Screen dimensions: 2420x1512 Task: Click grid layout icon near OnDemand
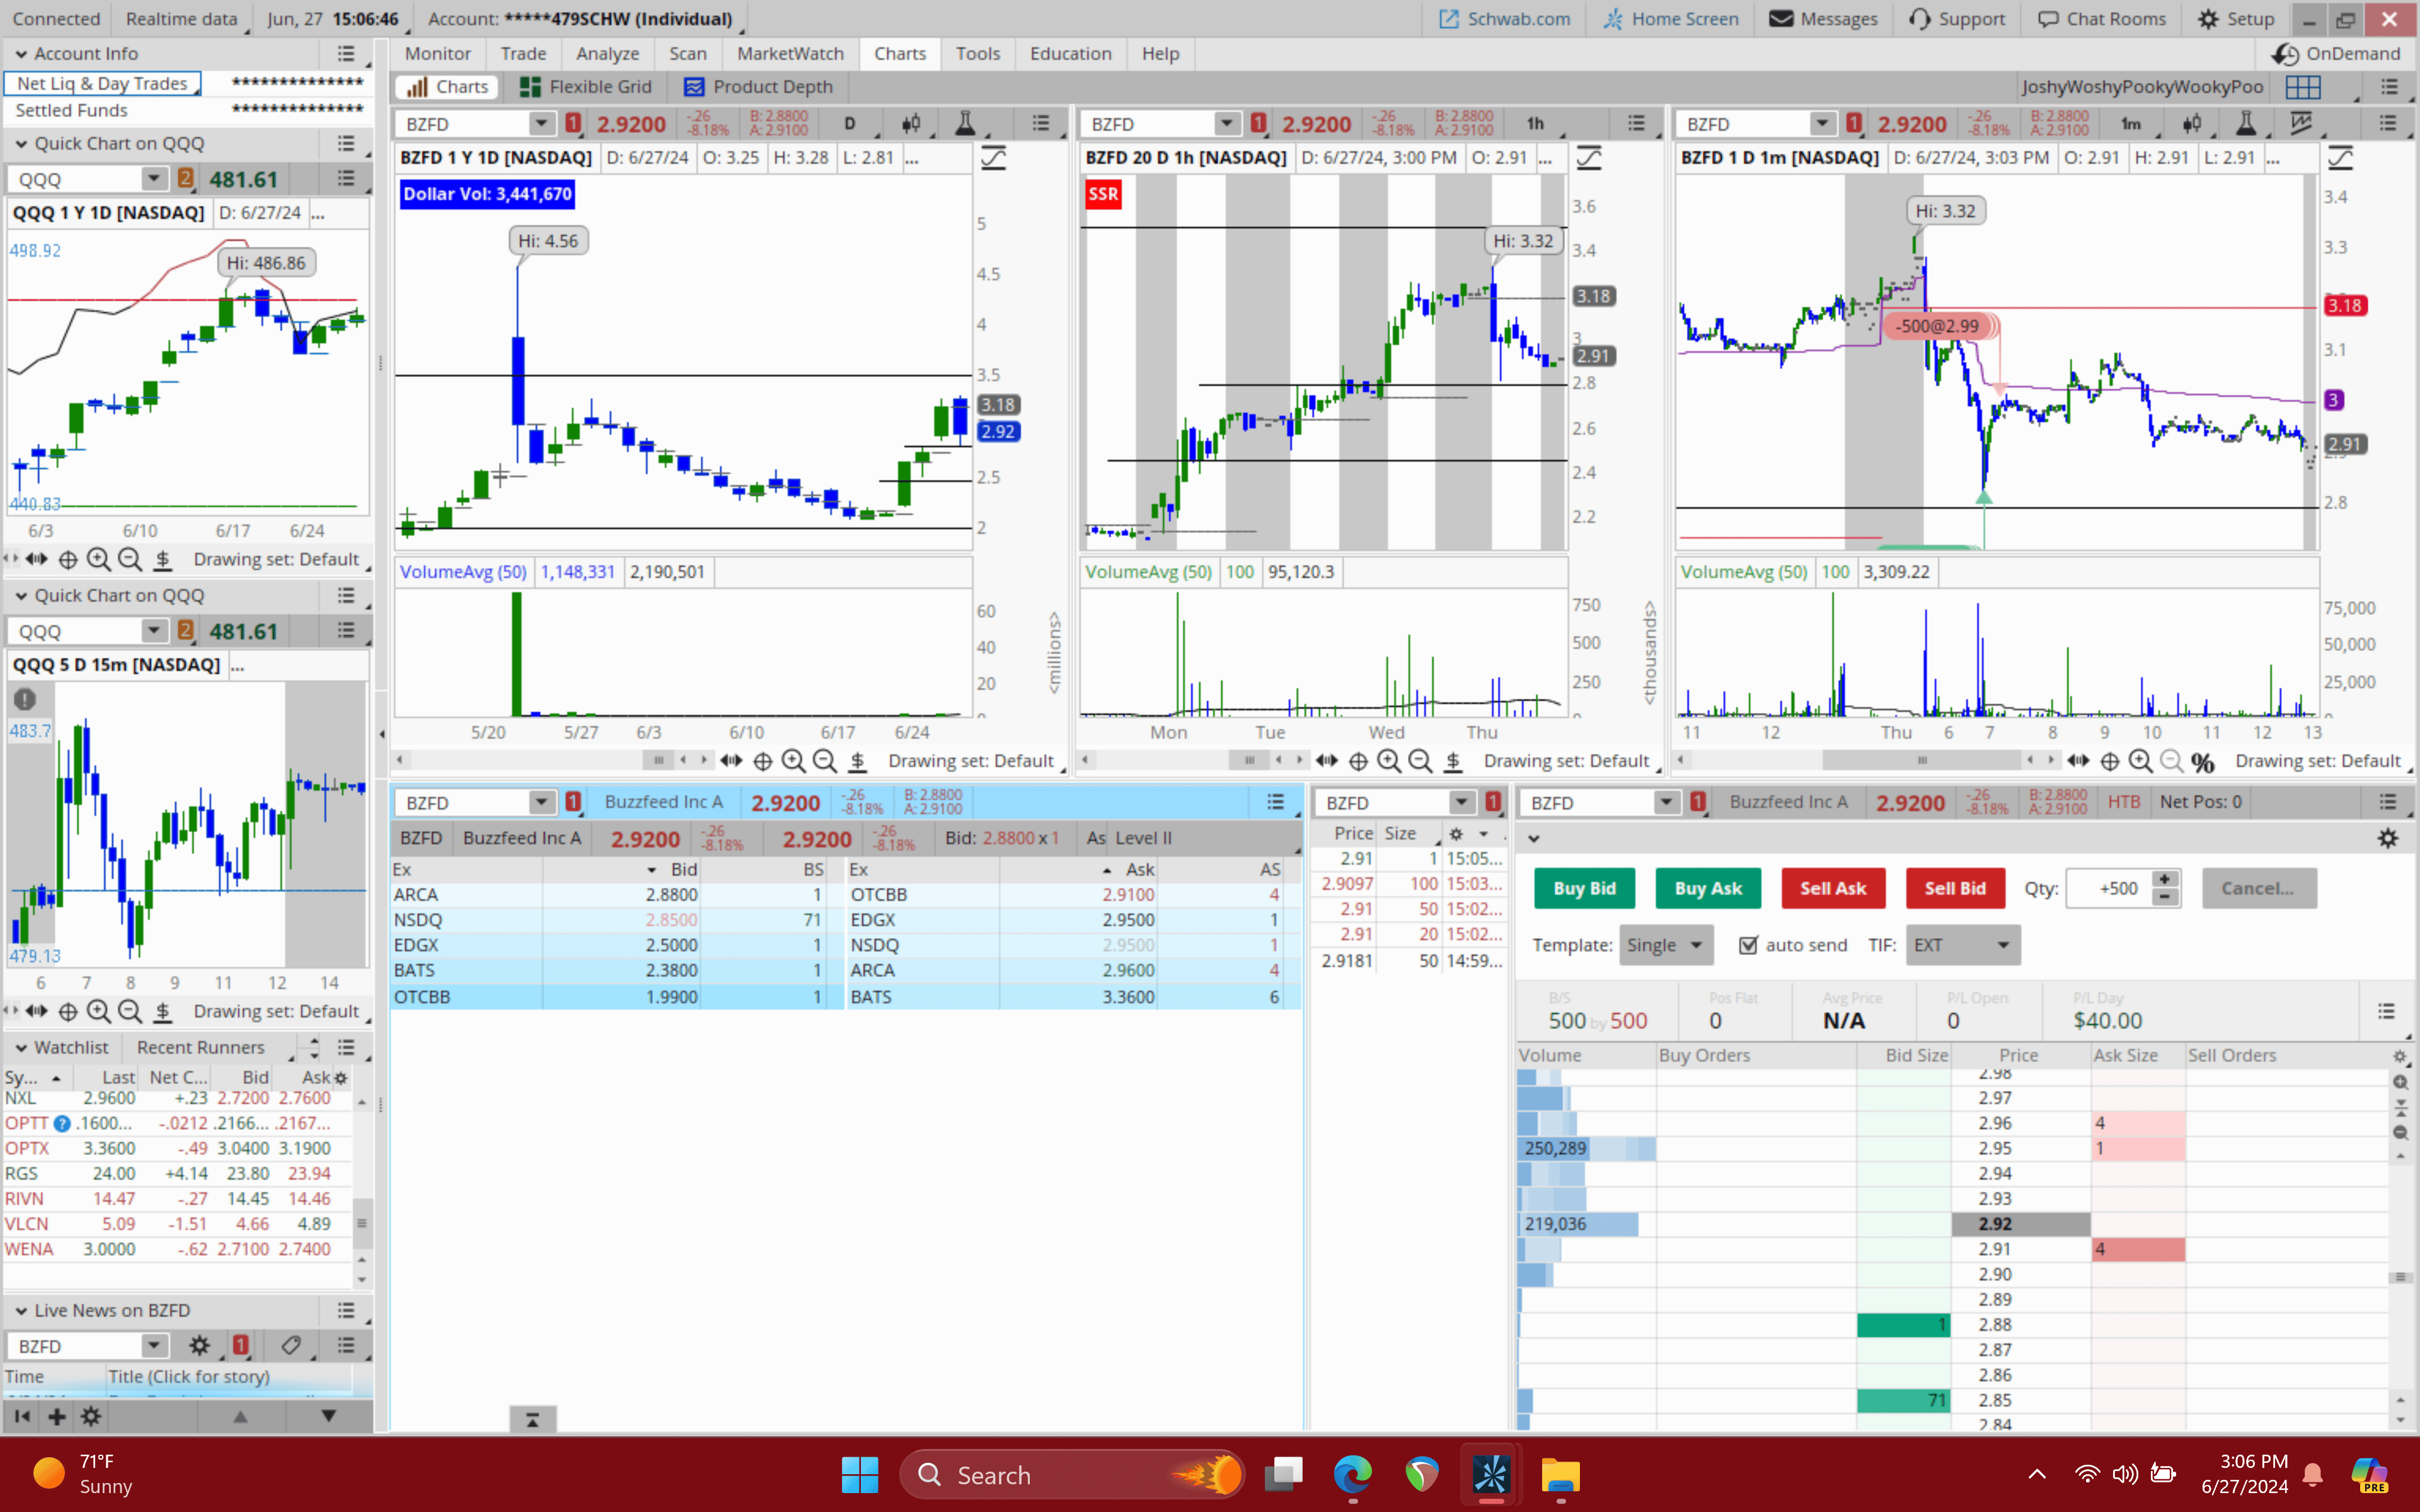[2302, 87]
